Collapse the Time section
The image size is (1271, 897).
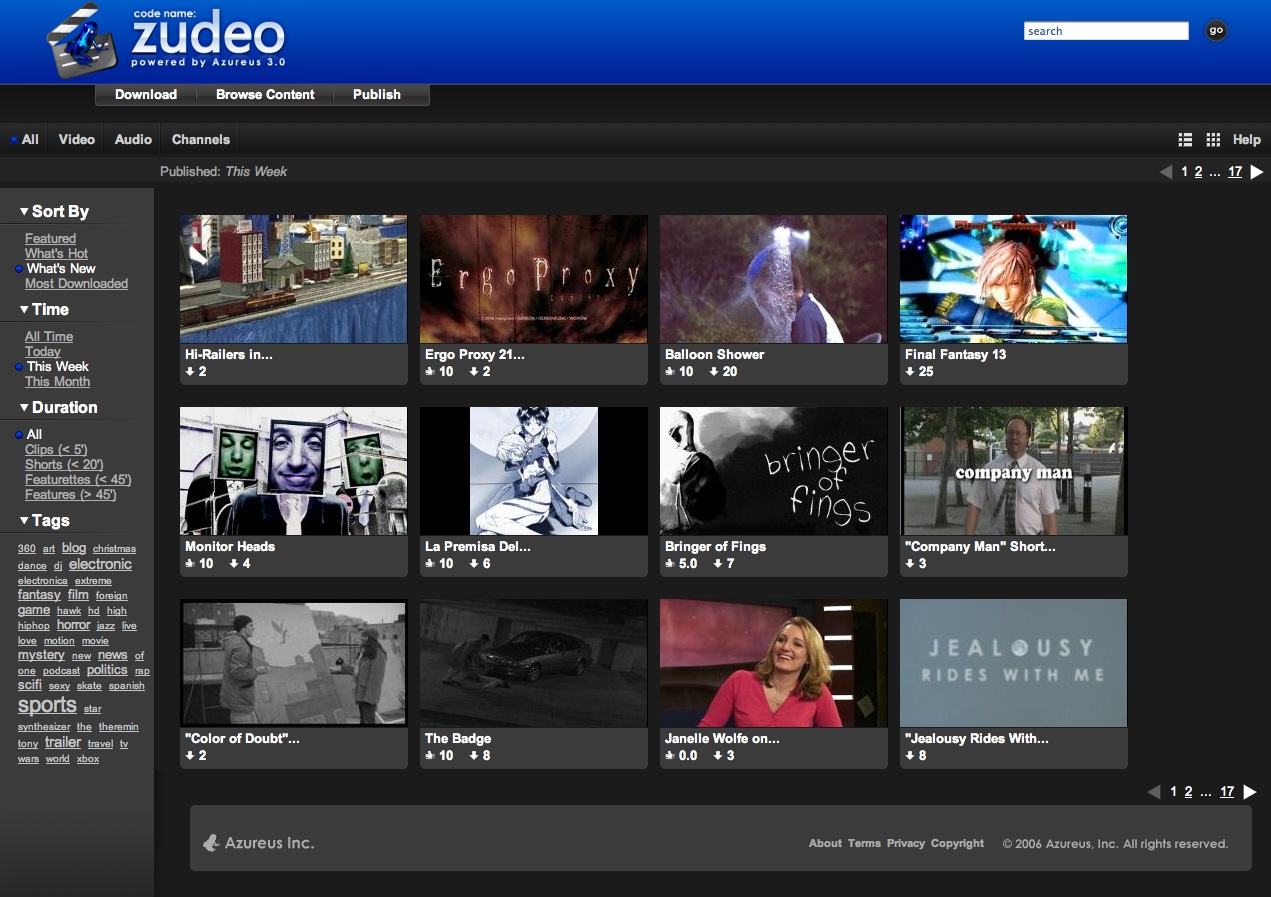click(44, 310)
